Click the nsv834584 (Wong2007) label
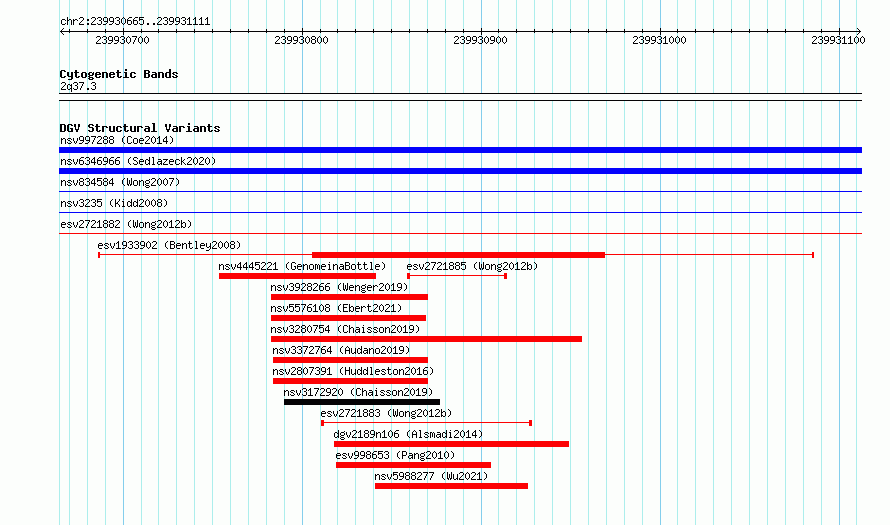Image resolution: width=890 pixels, height=525 pixels. (x=120, y=182)
